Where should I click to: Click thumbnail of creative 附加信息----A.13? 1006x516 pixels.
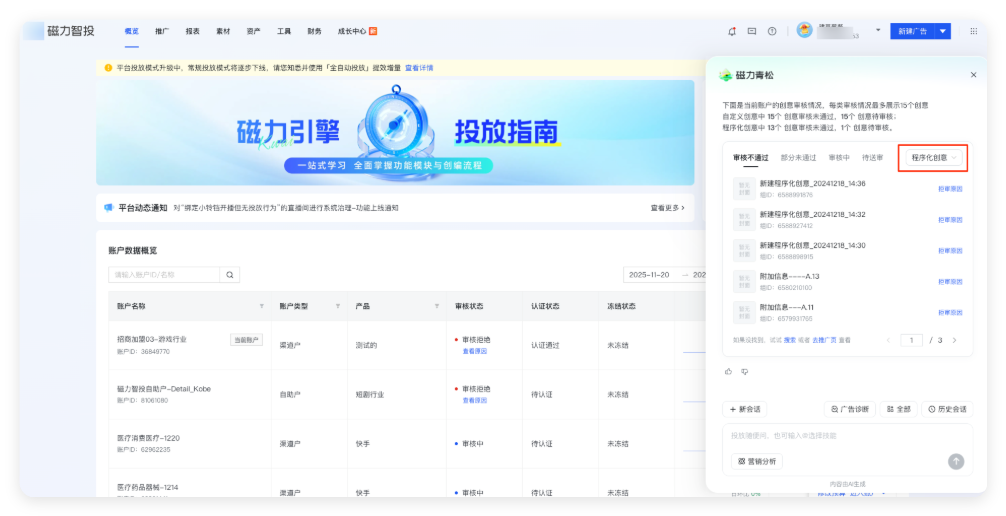pyautogui.click(x=744, y=282)
